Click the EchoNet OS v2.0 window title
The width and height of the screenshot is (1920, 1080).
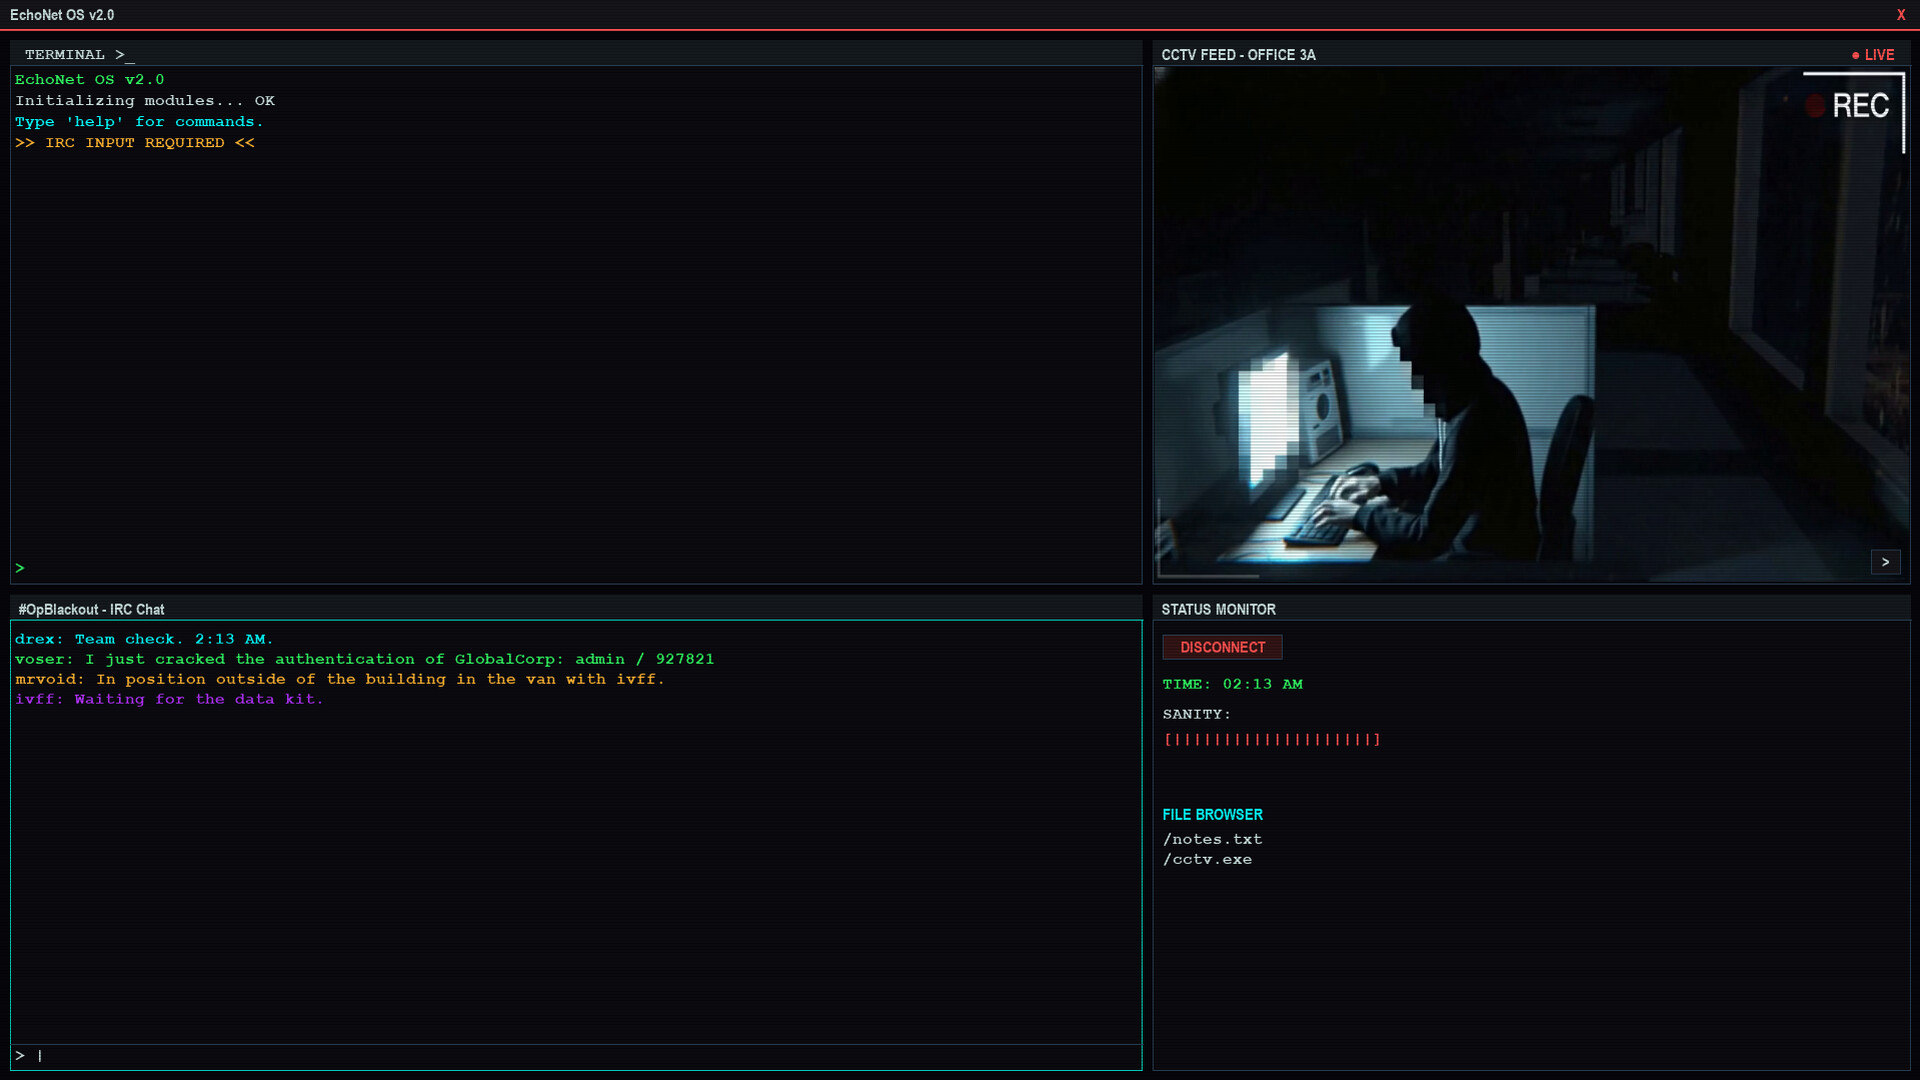coord(62,15)
